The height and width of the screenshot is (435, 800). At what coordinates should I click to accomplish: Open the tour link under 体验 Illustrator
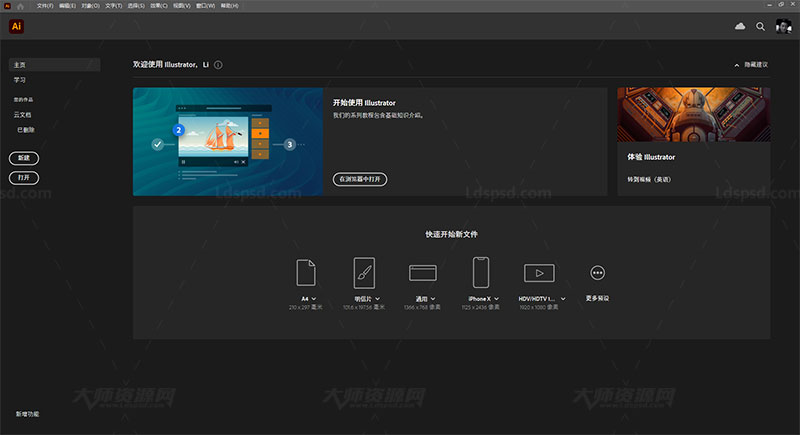tap(649, 180)
